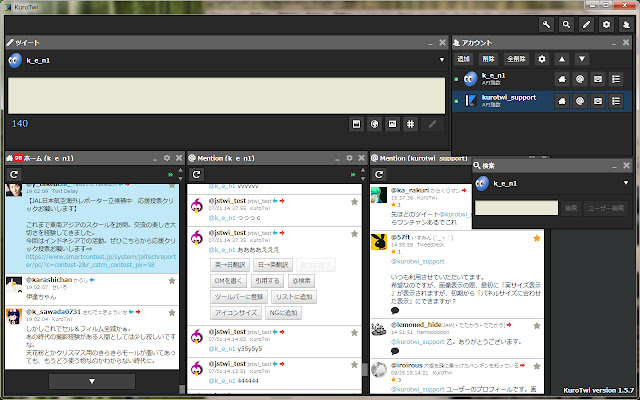
Task: Load more tweets with down arrow button
Action: (x=92, y=381)
